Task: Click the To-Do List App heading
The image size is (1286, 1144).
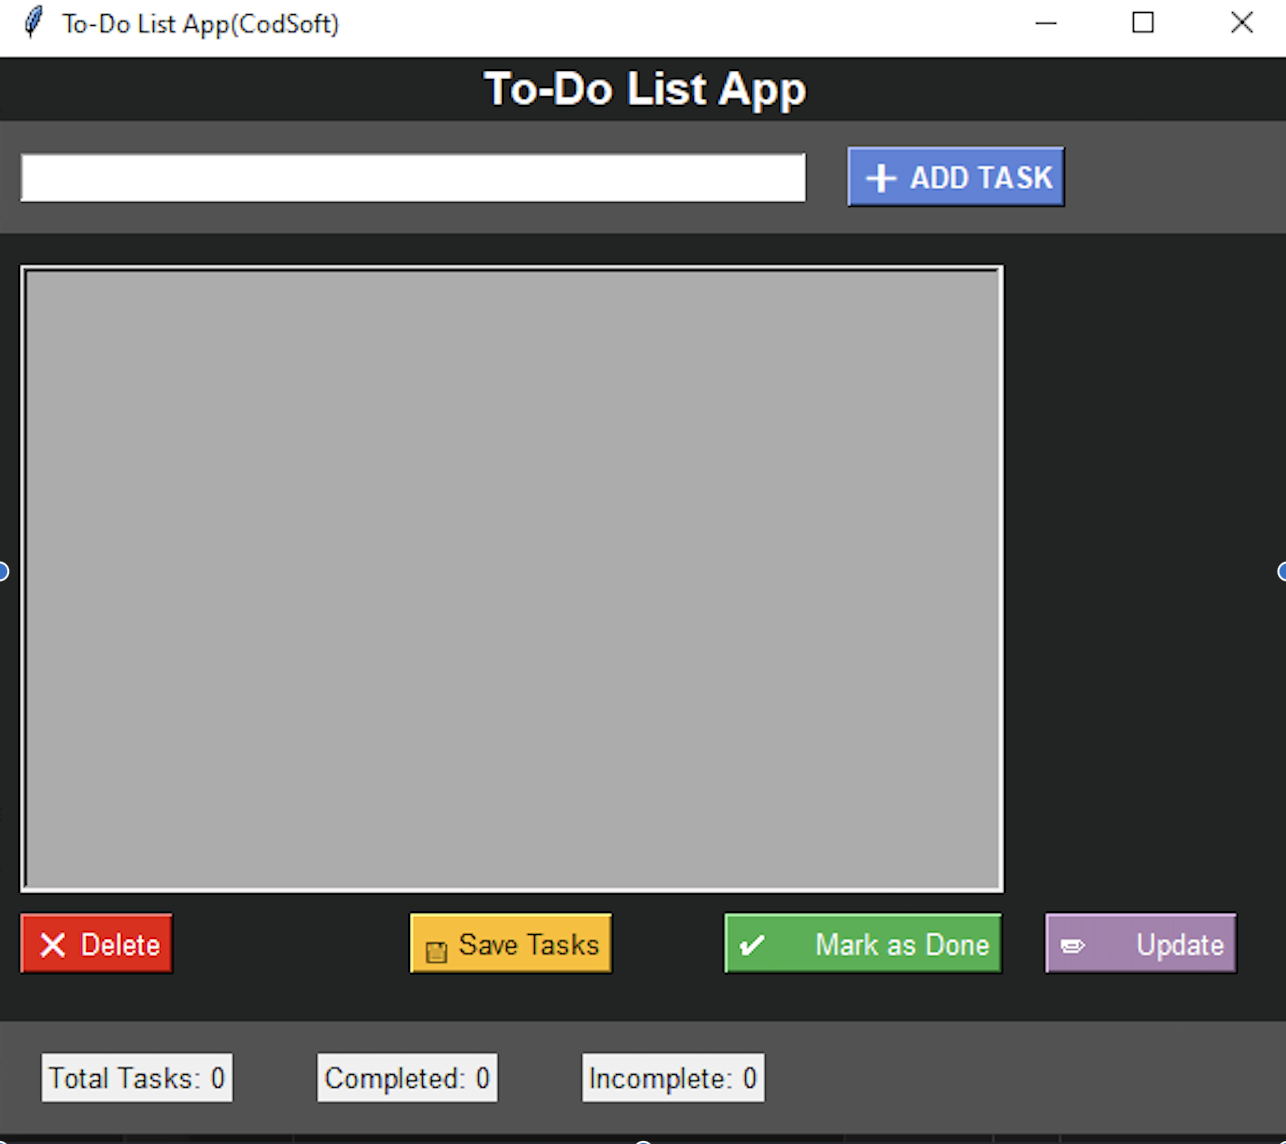Action: point(644,89)
